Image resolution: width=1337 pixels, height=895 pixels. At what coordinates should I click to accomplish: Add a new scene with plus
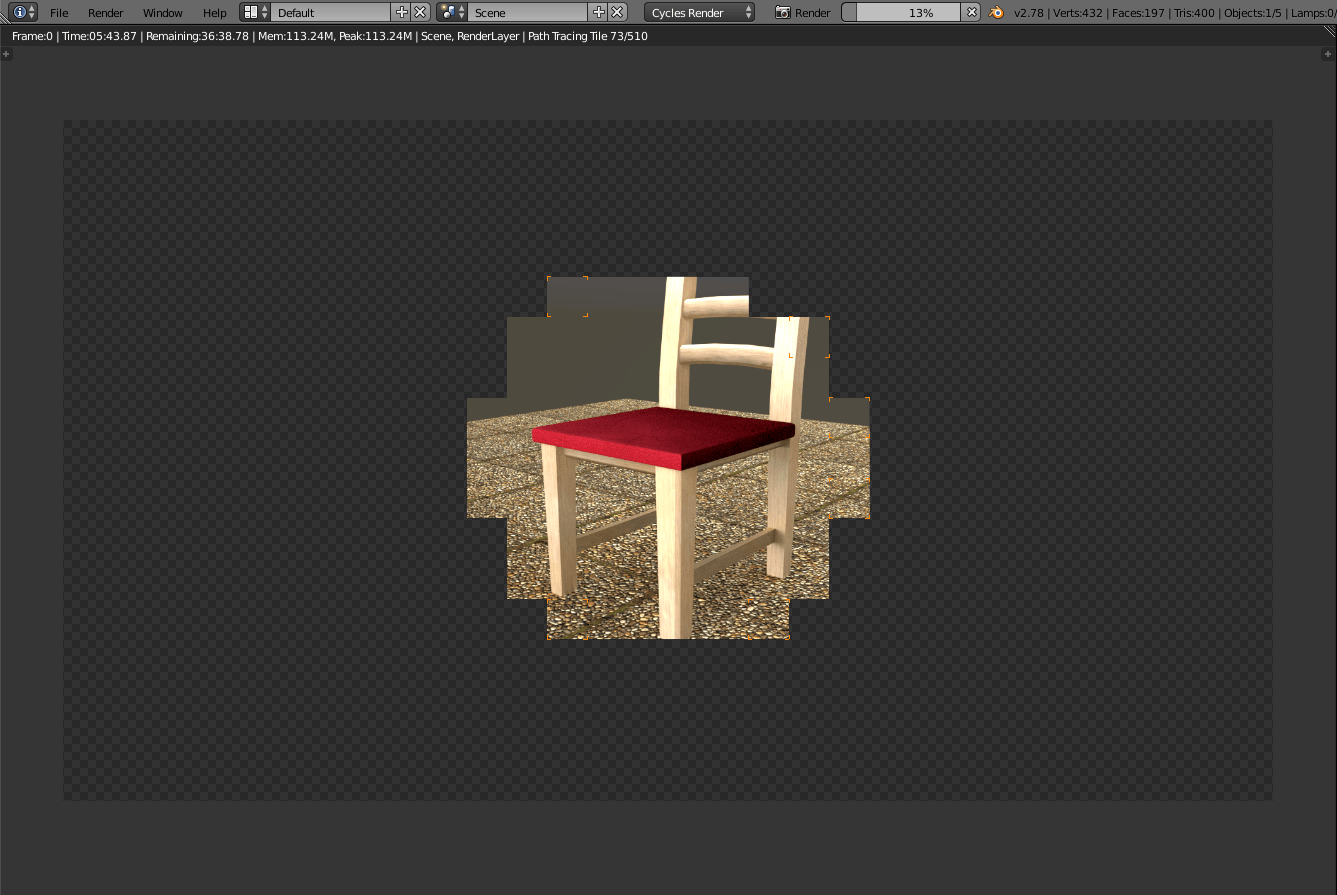599,13
